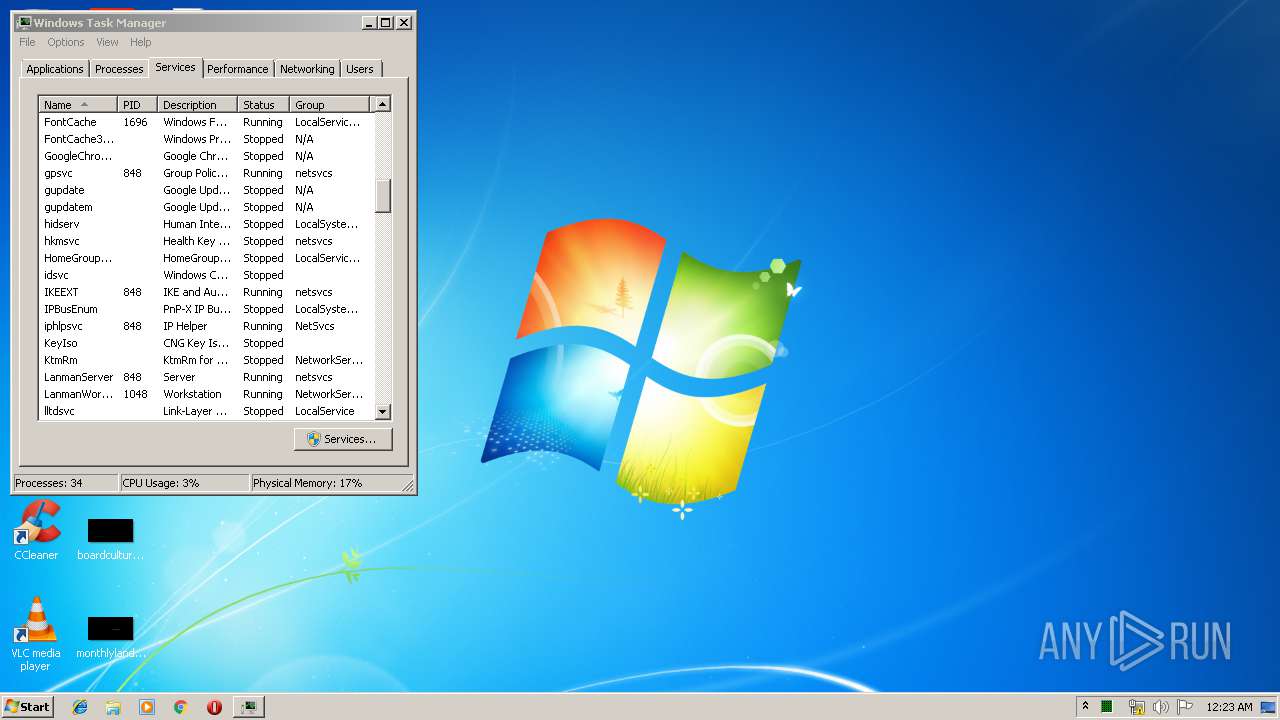Open the File menu

[27, 42]
